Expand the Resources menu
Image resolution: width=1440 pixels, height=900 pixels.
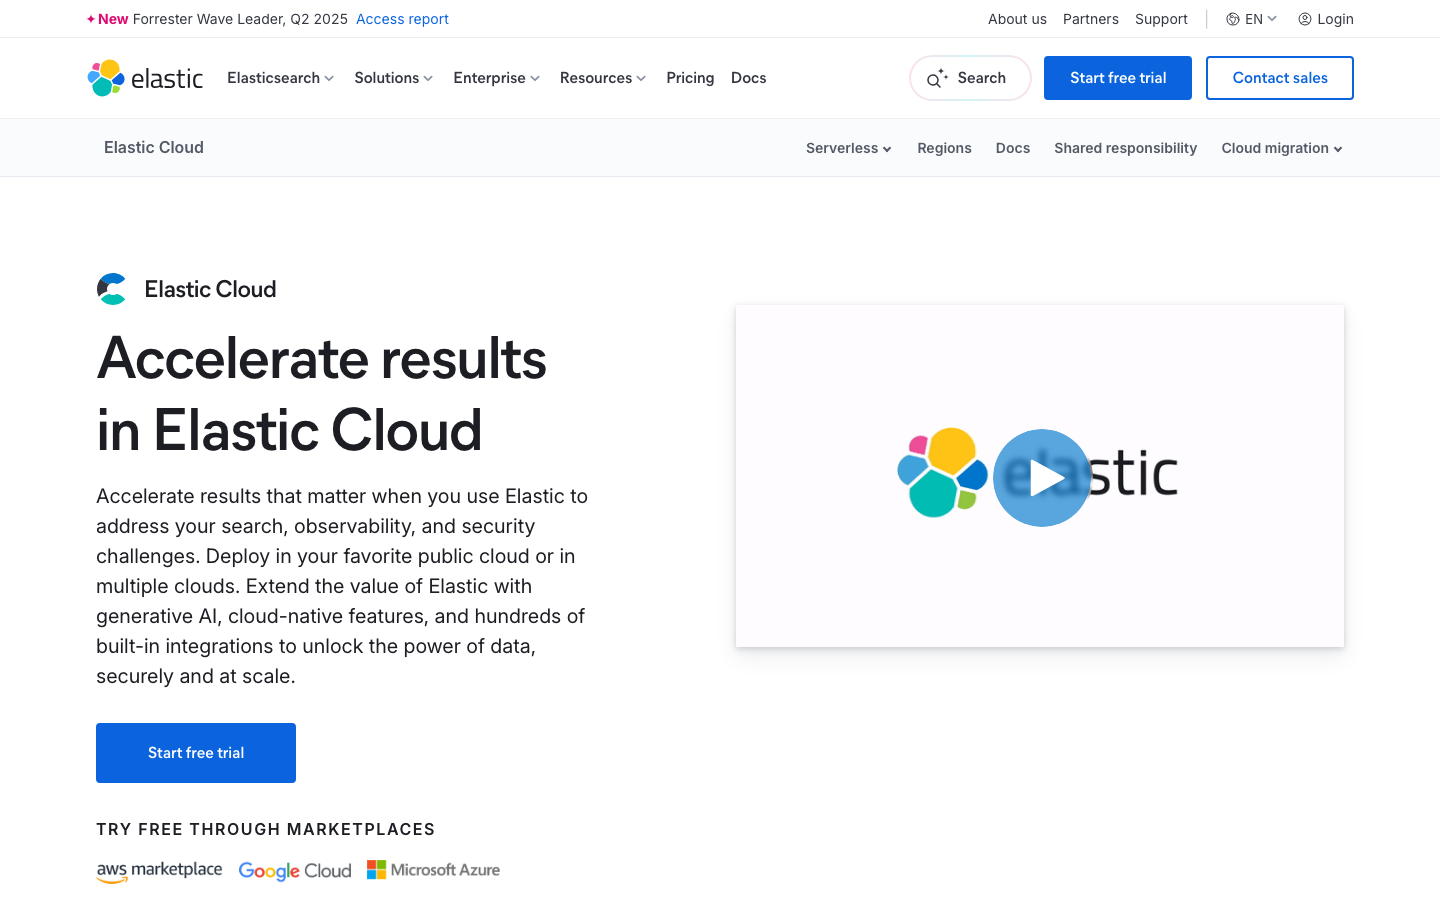click(603, 78)
